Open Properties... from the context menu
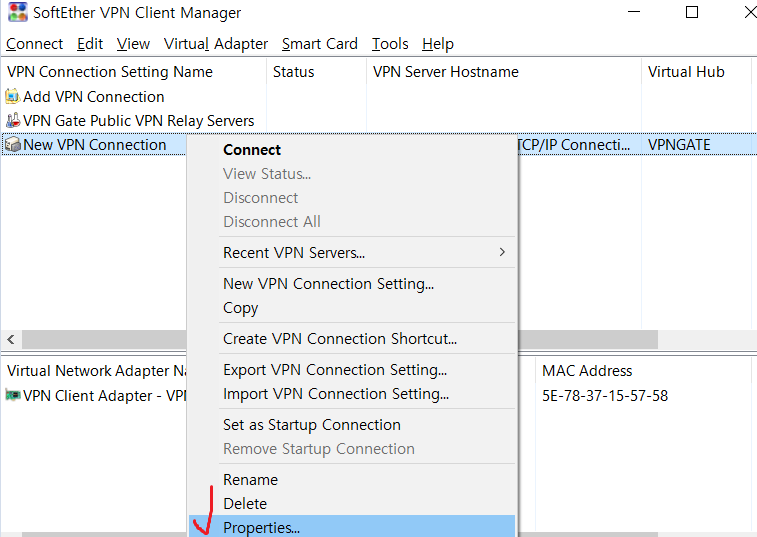757x537 pixels. pos(351,527)
